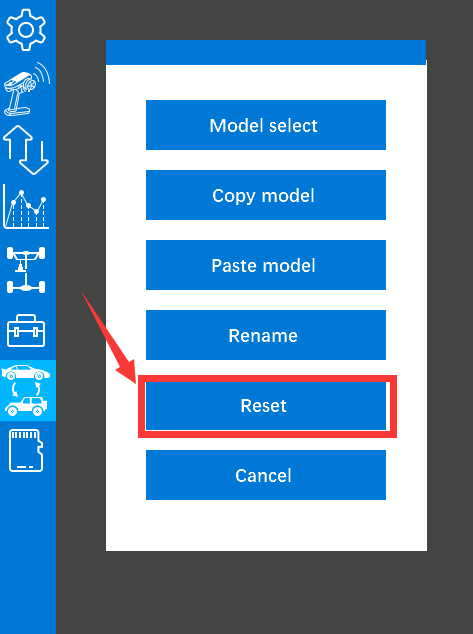The width and height of the screenshot is (473, 634).
Task: Click the highlighted Reset button
Action: click(x=266, y=406)
